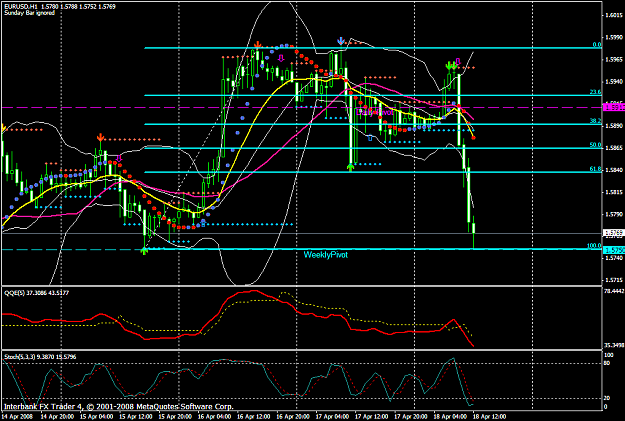Click the Fibonacci 100.0 level label
625x421 pixels.
click(594, 246)
